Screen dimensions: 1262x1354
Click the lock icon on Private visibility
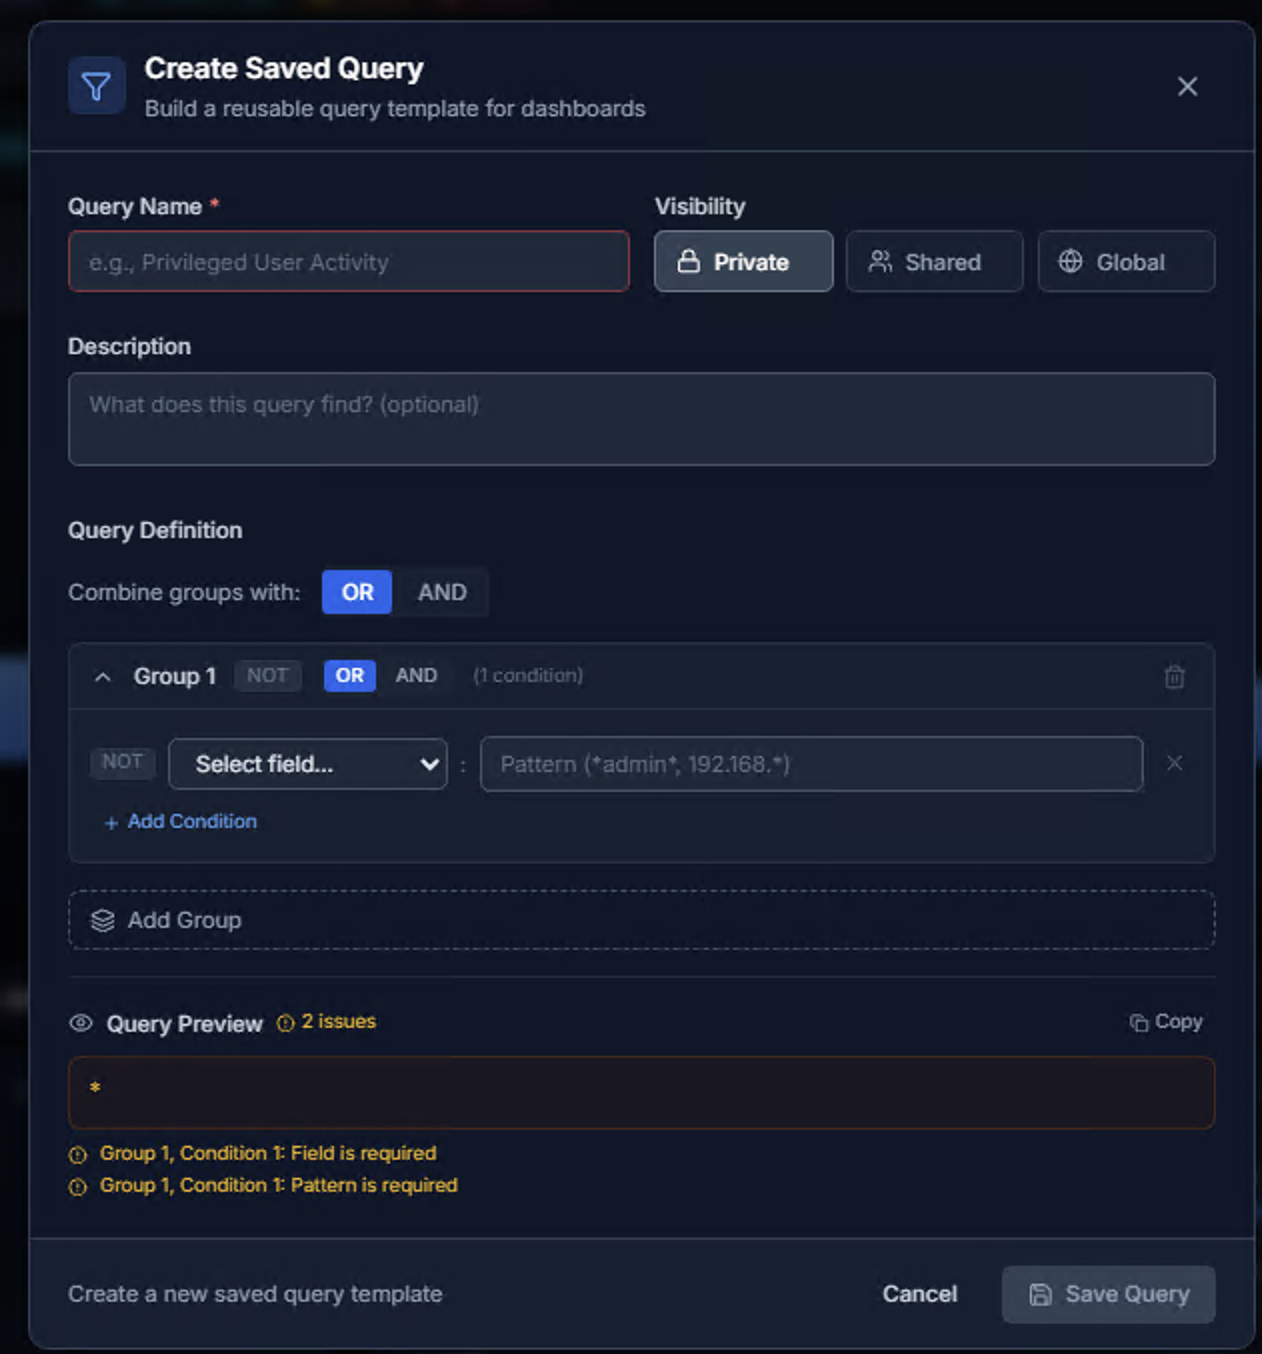[x=691, y=261]
